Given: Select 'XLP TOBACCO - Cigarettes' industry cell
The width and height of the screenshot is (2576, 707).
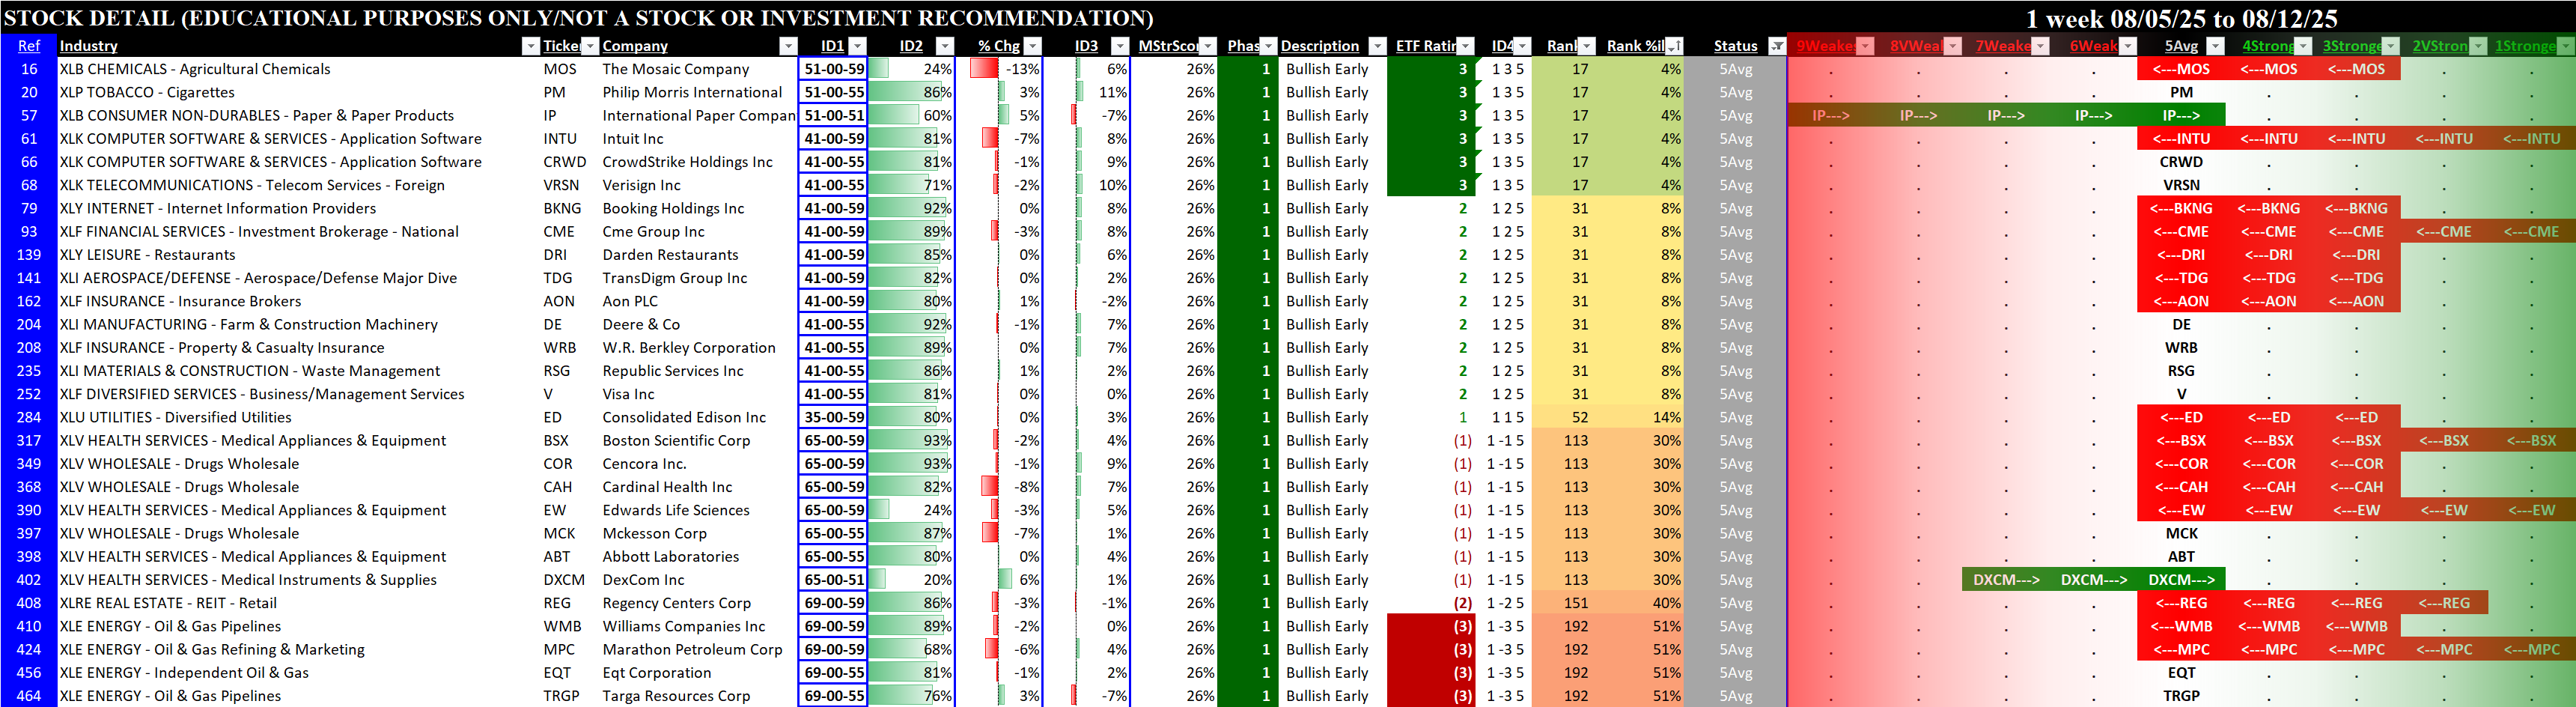Looking at the screenshot, I should (x=299, y=92).
